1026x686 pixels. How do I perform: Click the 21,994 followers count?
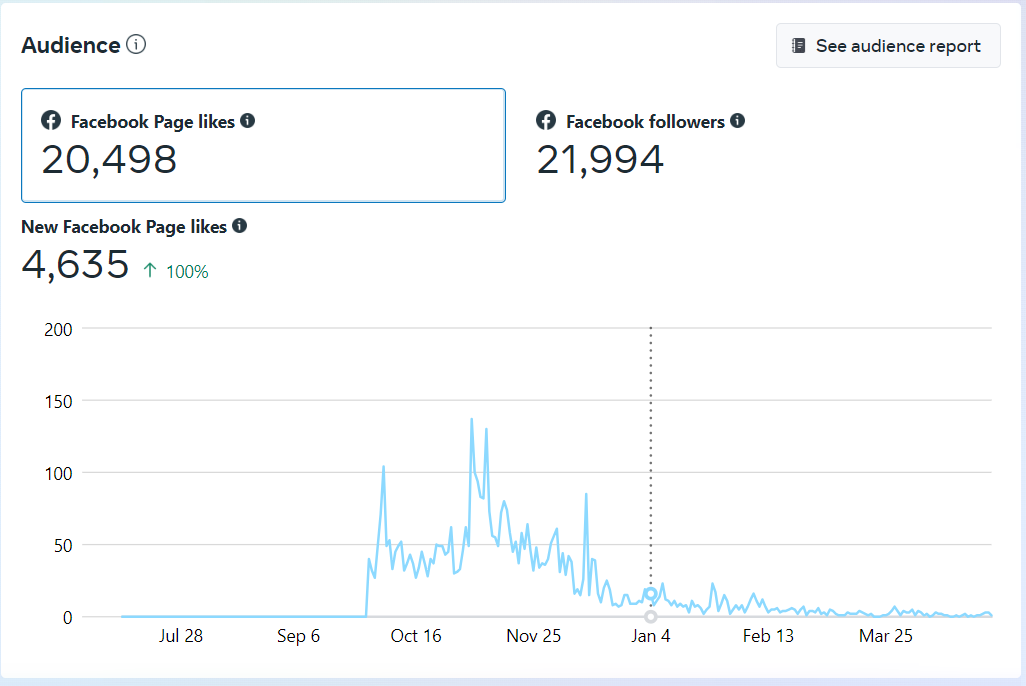coord(600,160)
